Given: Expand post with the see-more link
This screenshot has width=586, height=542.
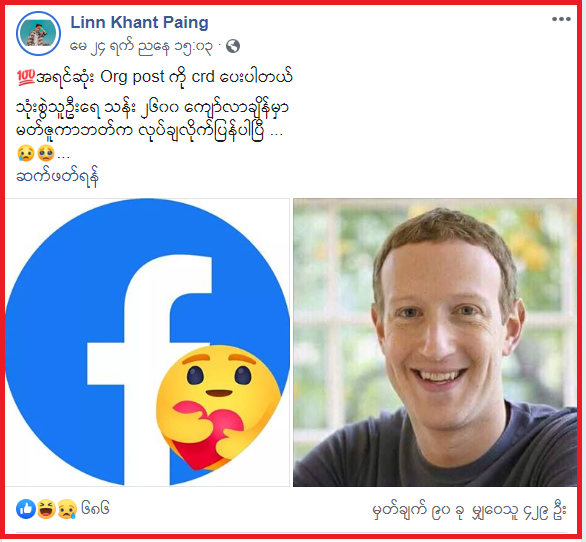Looking at the screenshot, I should [x=58, y=176].
